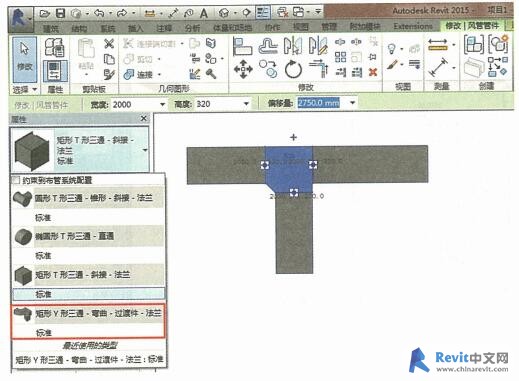The image size is (519, 381).
Task: Click the Create Parts icon
Action: (x=473, y=67)
